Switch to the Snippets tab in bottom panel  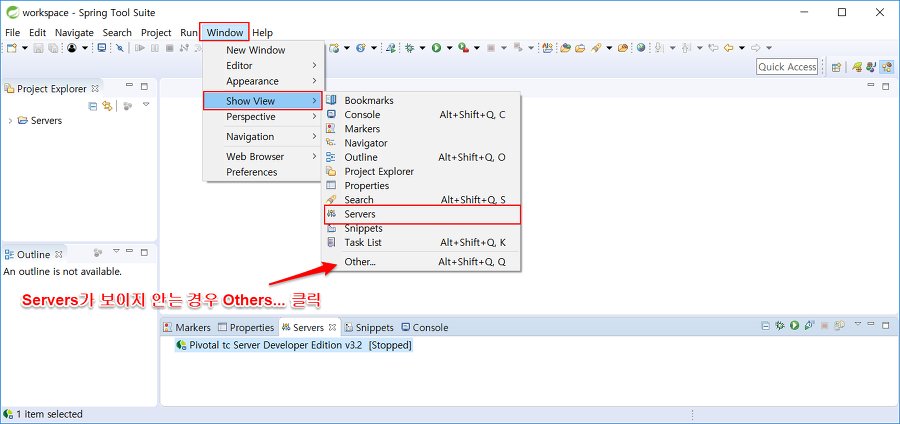pos(368,328)
